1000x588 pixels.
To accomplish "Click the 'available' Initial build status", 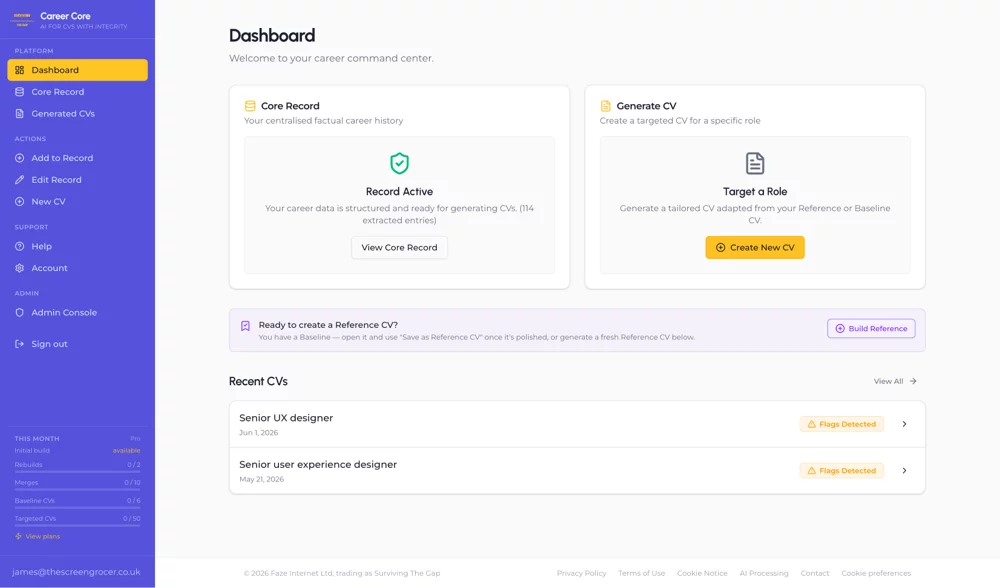I will tap(126, 451).
